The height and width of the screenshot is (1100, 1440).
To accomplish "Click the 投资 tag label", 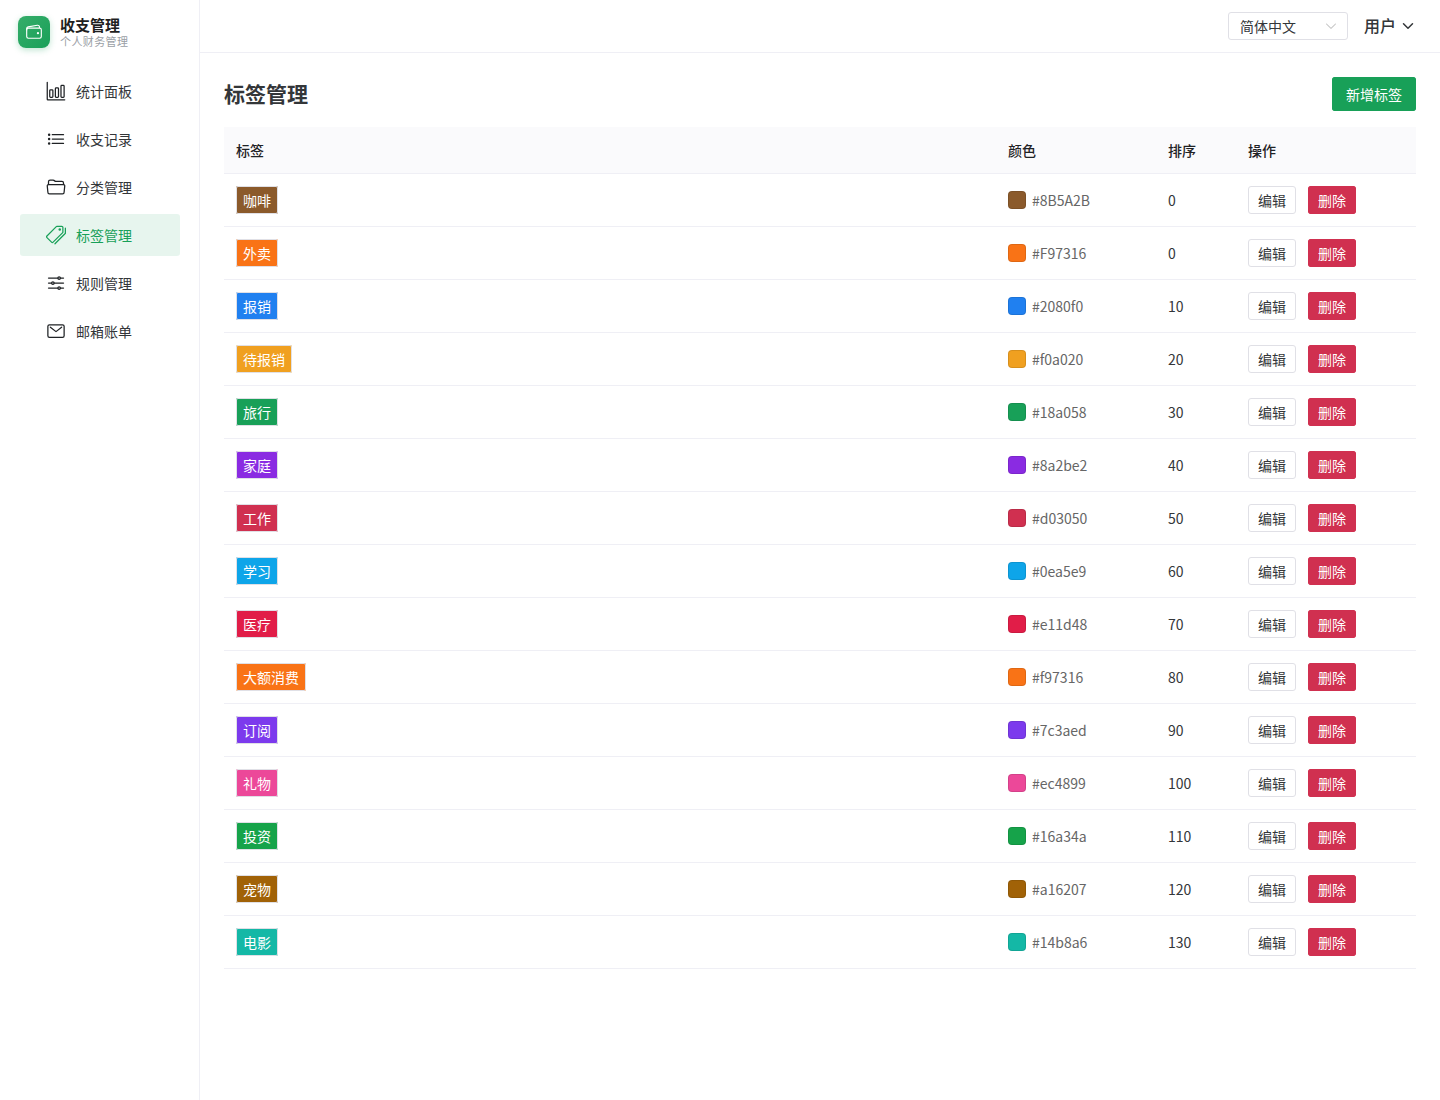I will click(257, 836).
